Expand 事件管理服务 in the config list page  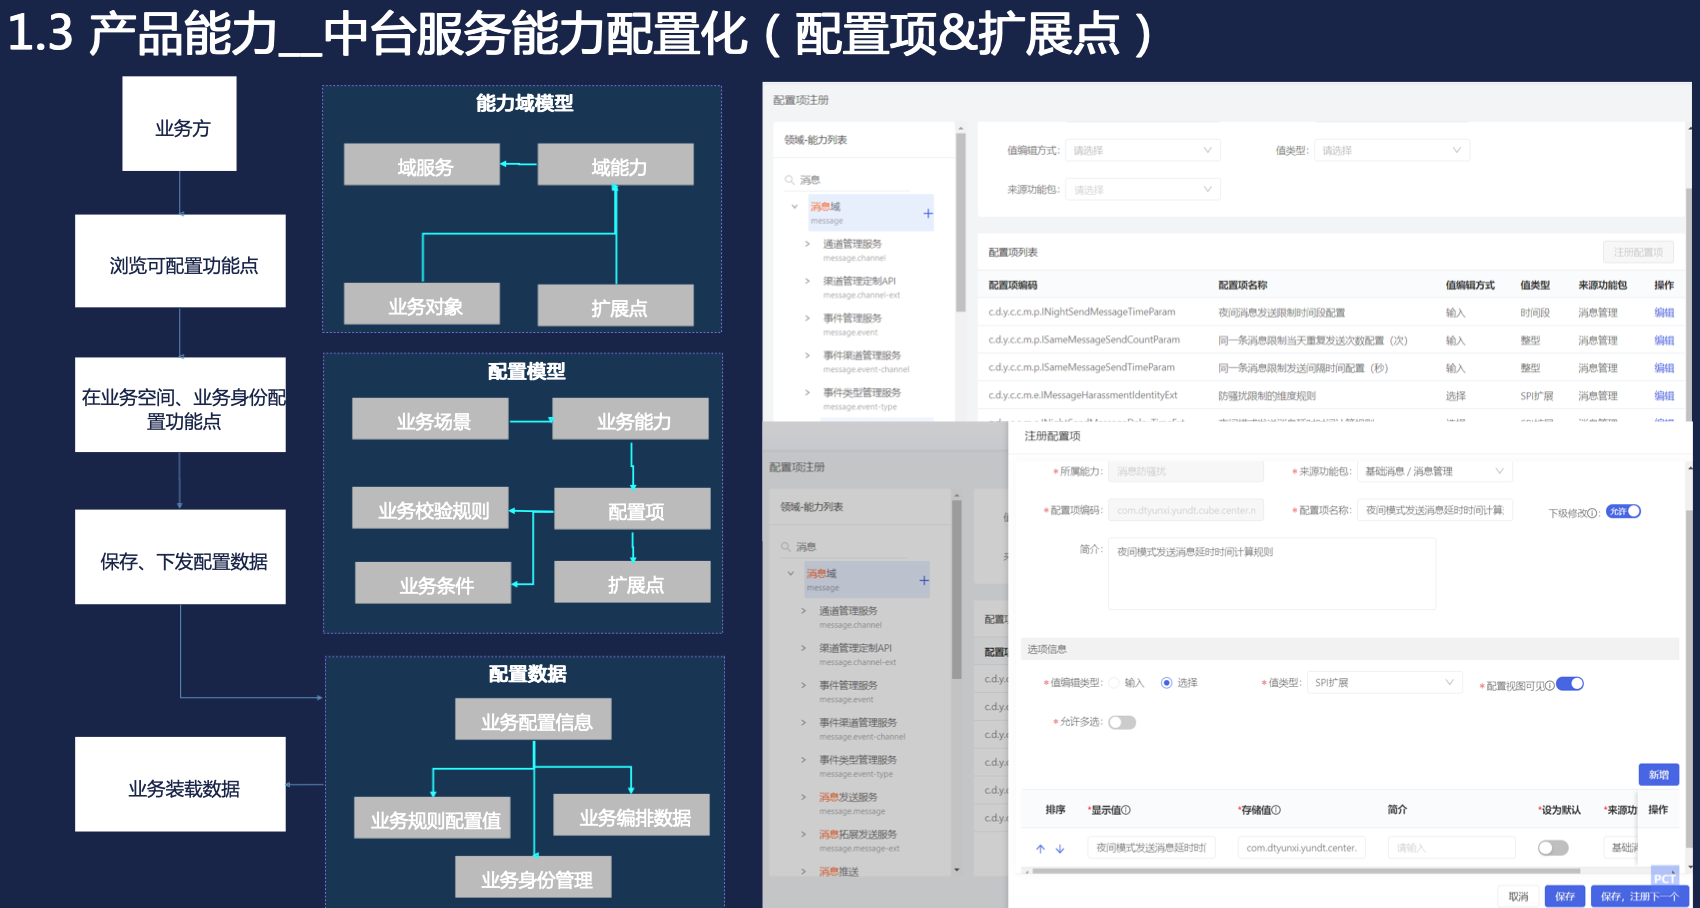coord(807,318)
